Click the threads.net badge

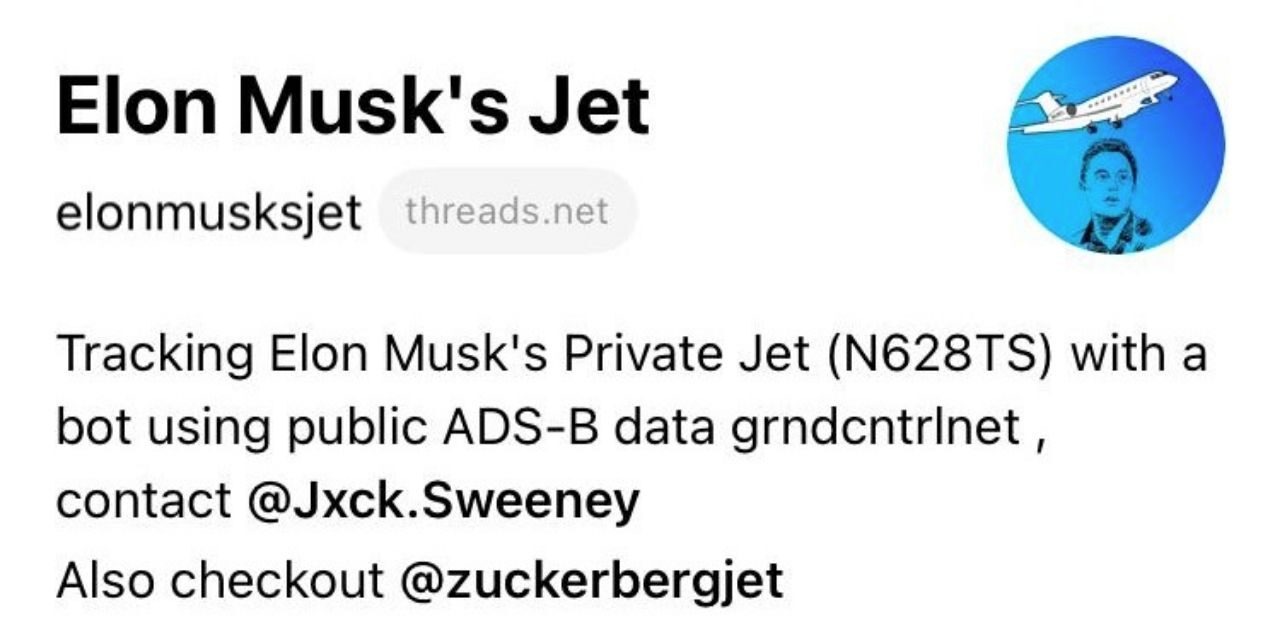coord(507,212)
